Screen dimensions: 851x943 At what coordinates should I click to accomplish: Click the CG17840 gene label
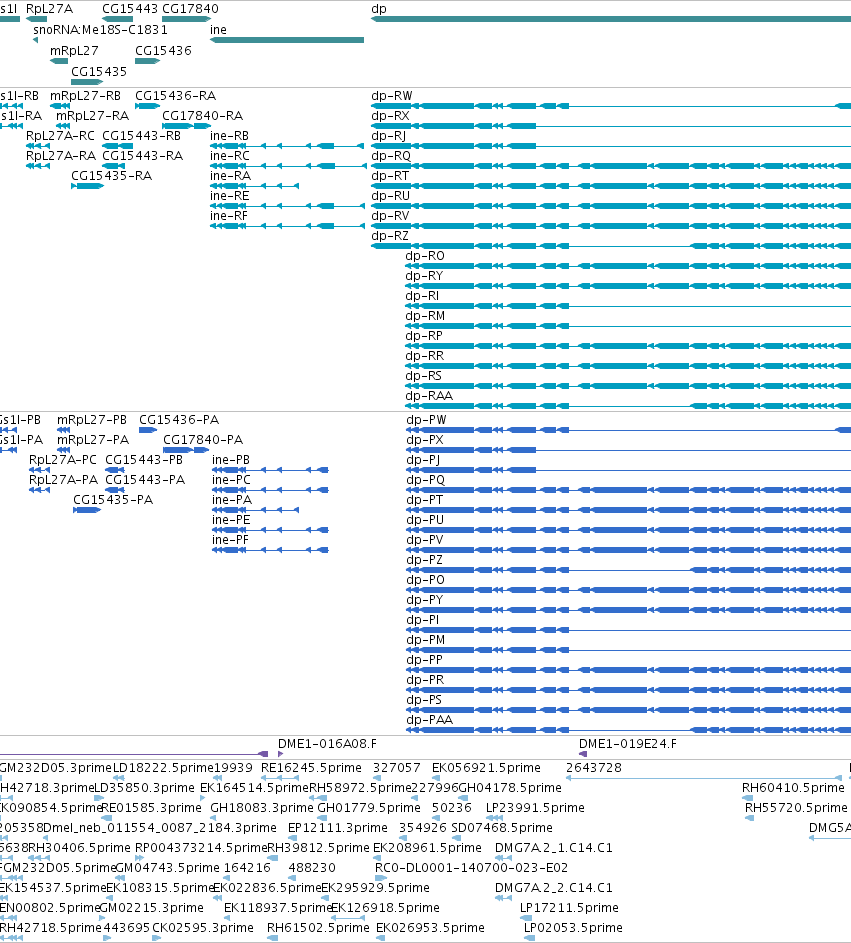(190, 9)
